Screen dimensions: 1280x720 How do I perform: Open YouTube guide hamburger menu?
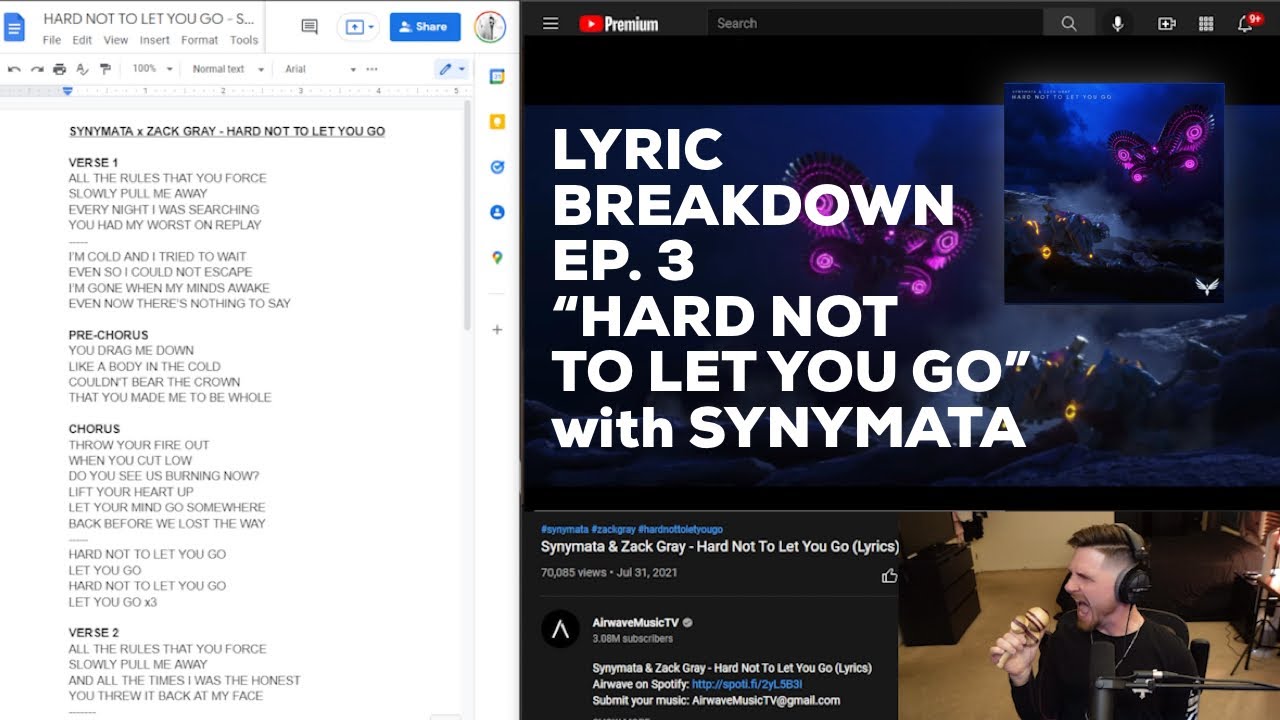(550, 23)
